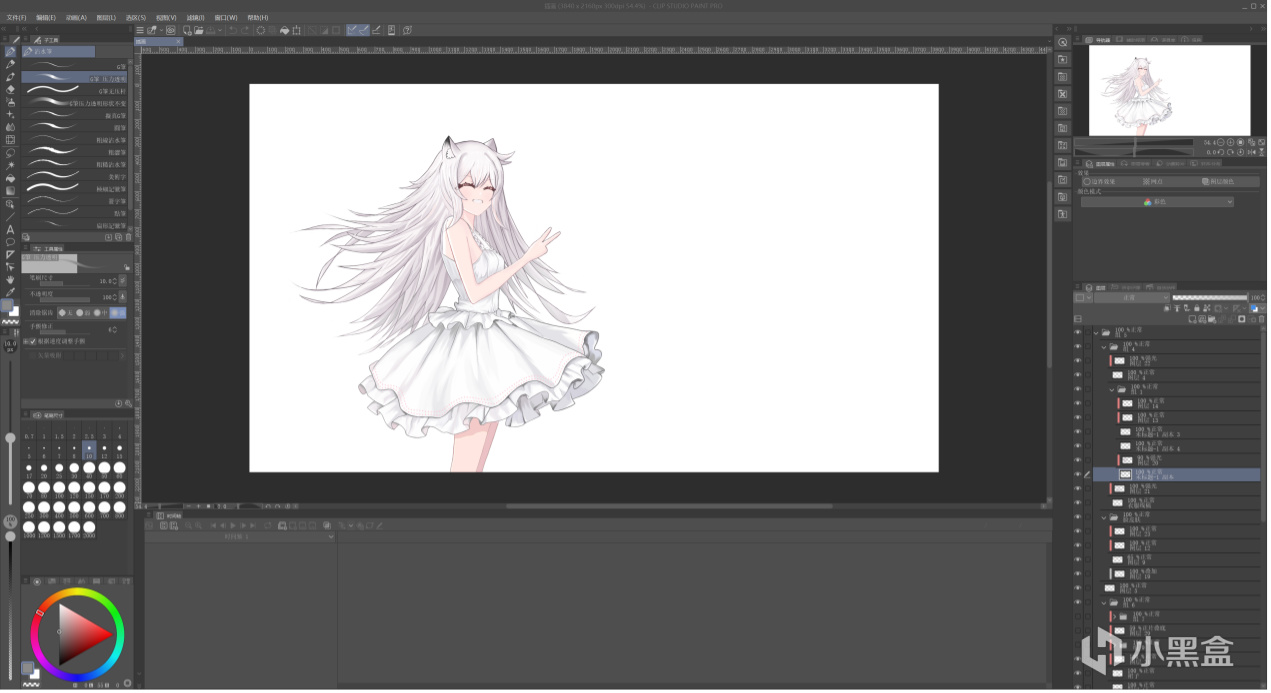The height and width of the screenshot is (693, 1271).
Task: Open the layer blend mode 正常 dropdown
Action: (1131, 298)
